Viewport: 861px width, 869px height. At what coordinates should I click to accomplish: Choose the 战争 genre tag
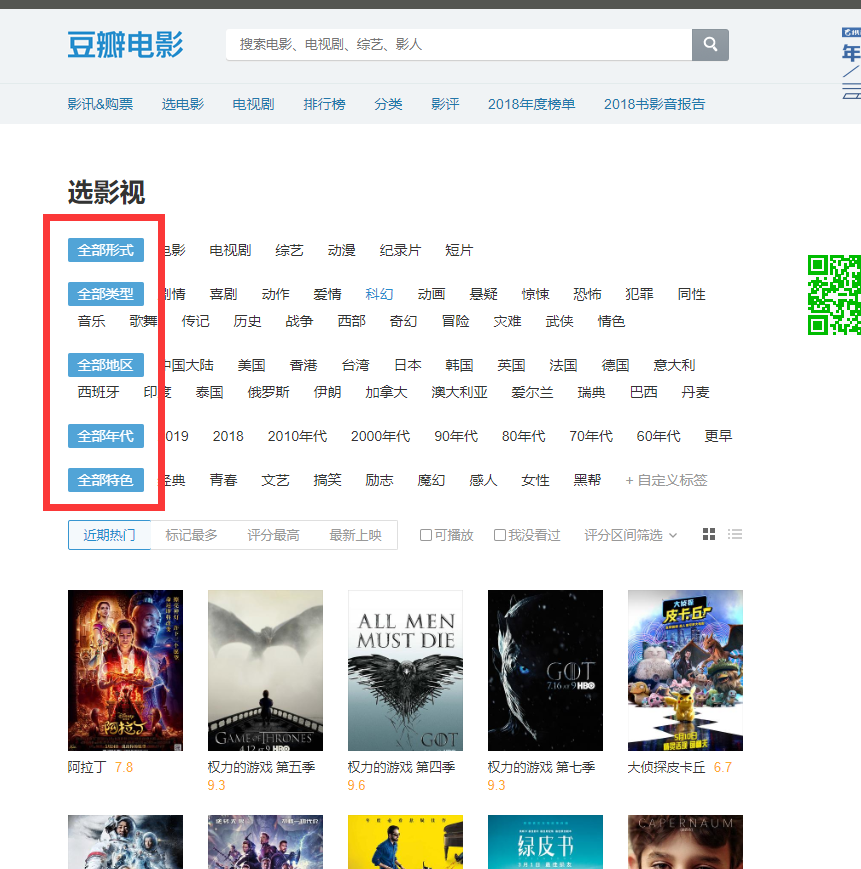point(299,321)
